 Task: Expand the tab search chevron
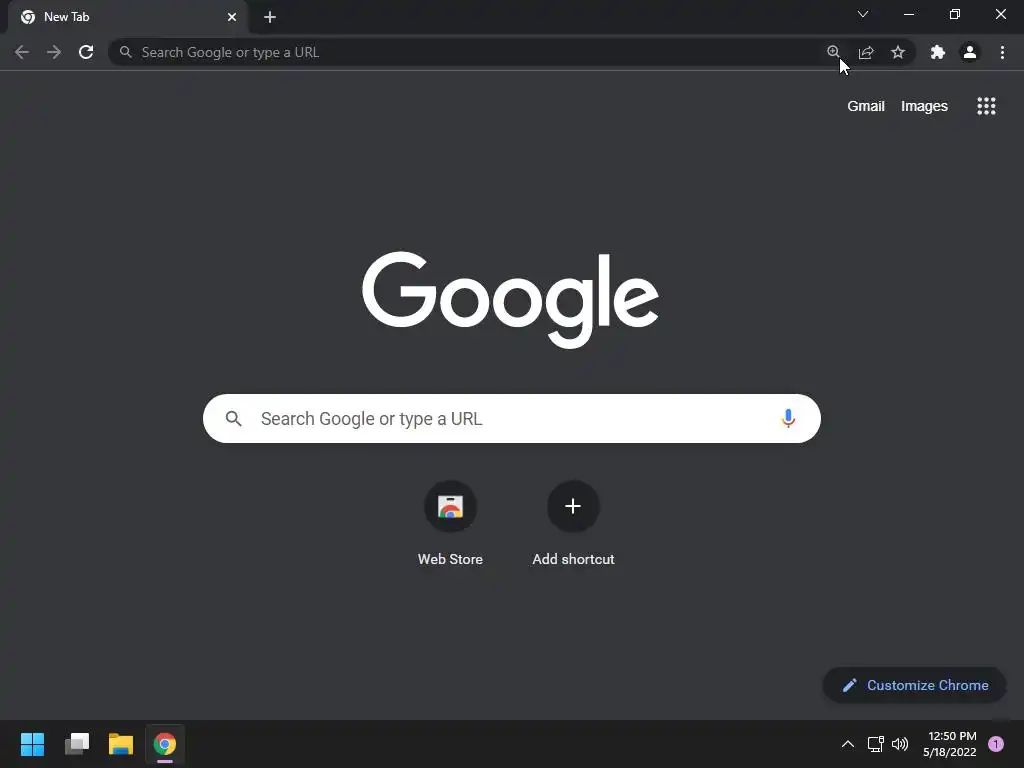[x=863, y=14]
